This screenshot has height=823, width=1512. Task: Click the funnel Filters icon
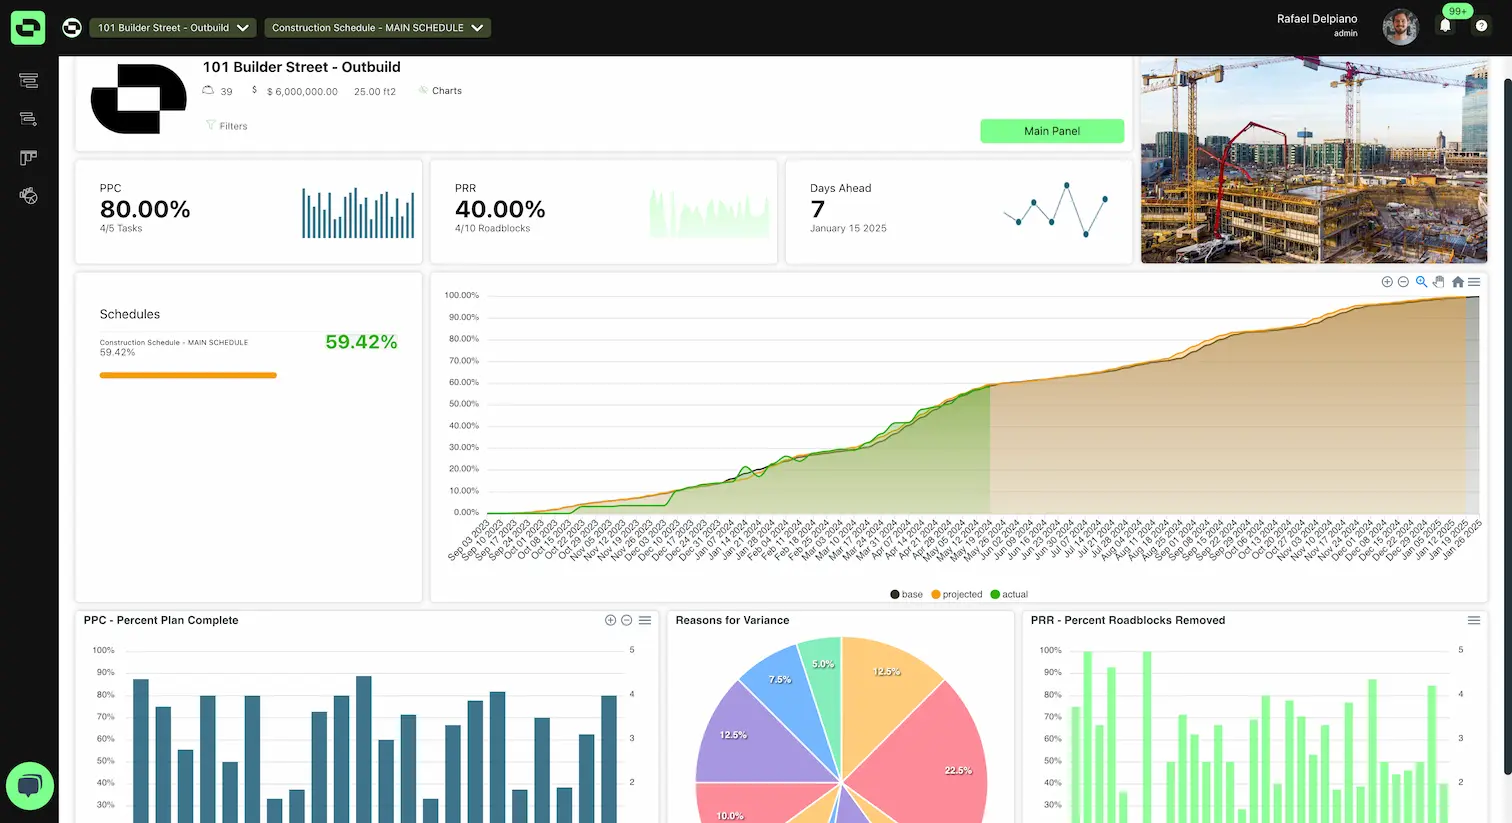210,125
